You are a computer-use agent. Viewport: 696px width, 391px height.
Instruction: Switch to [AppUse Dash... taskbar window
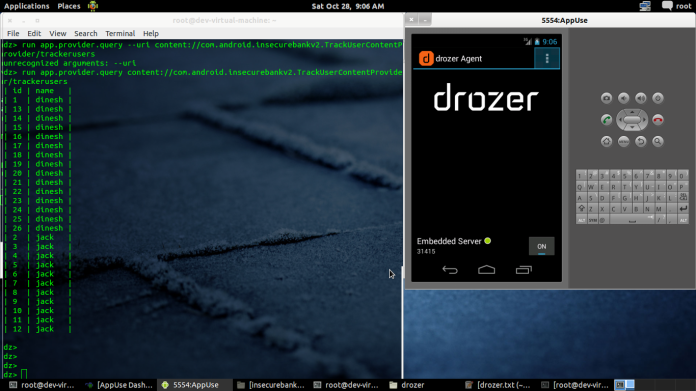[119, 385]
